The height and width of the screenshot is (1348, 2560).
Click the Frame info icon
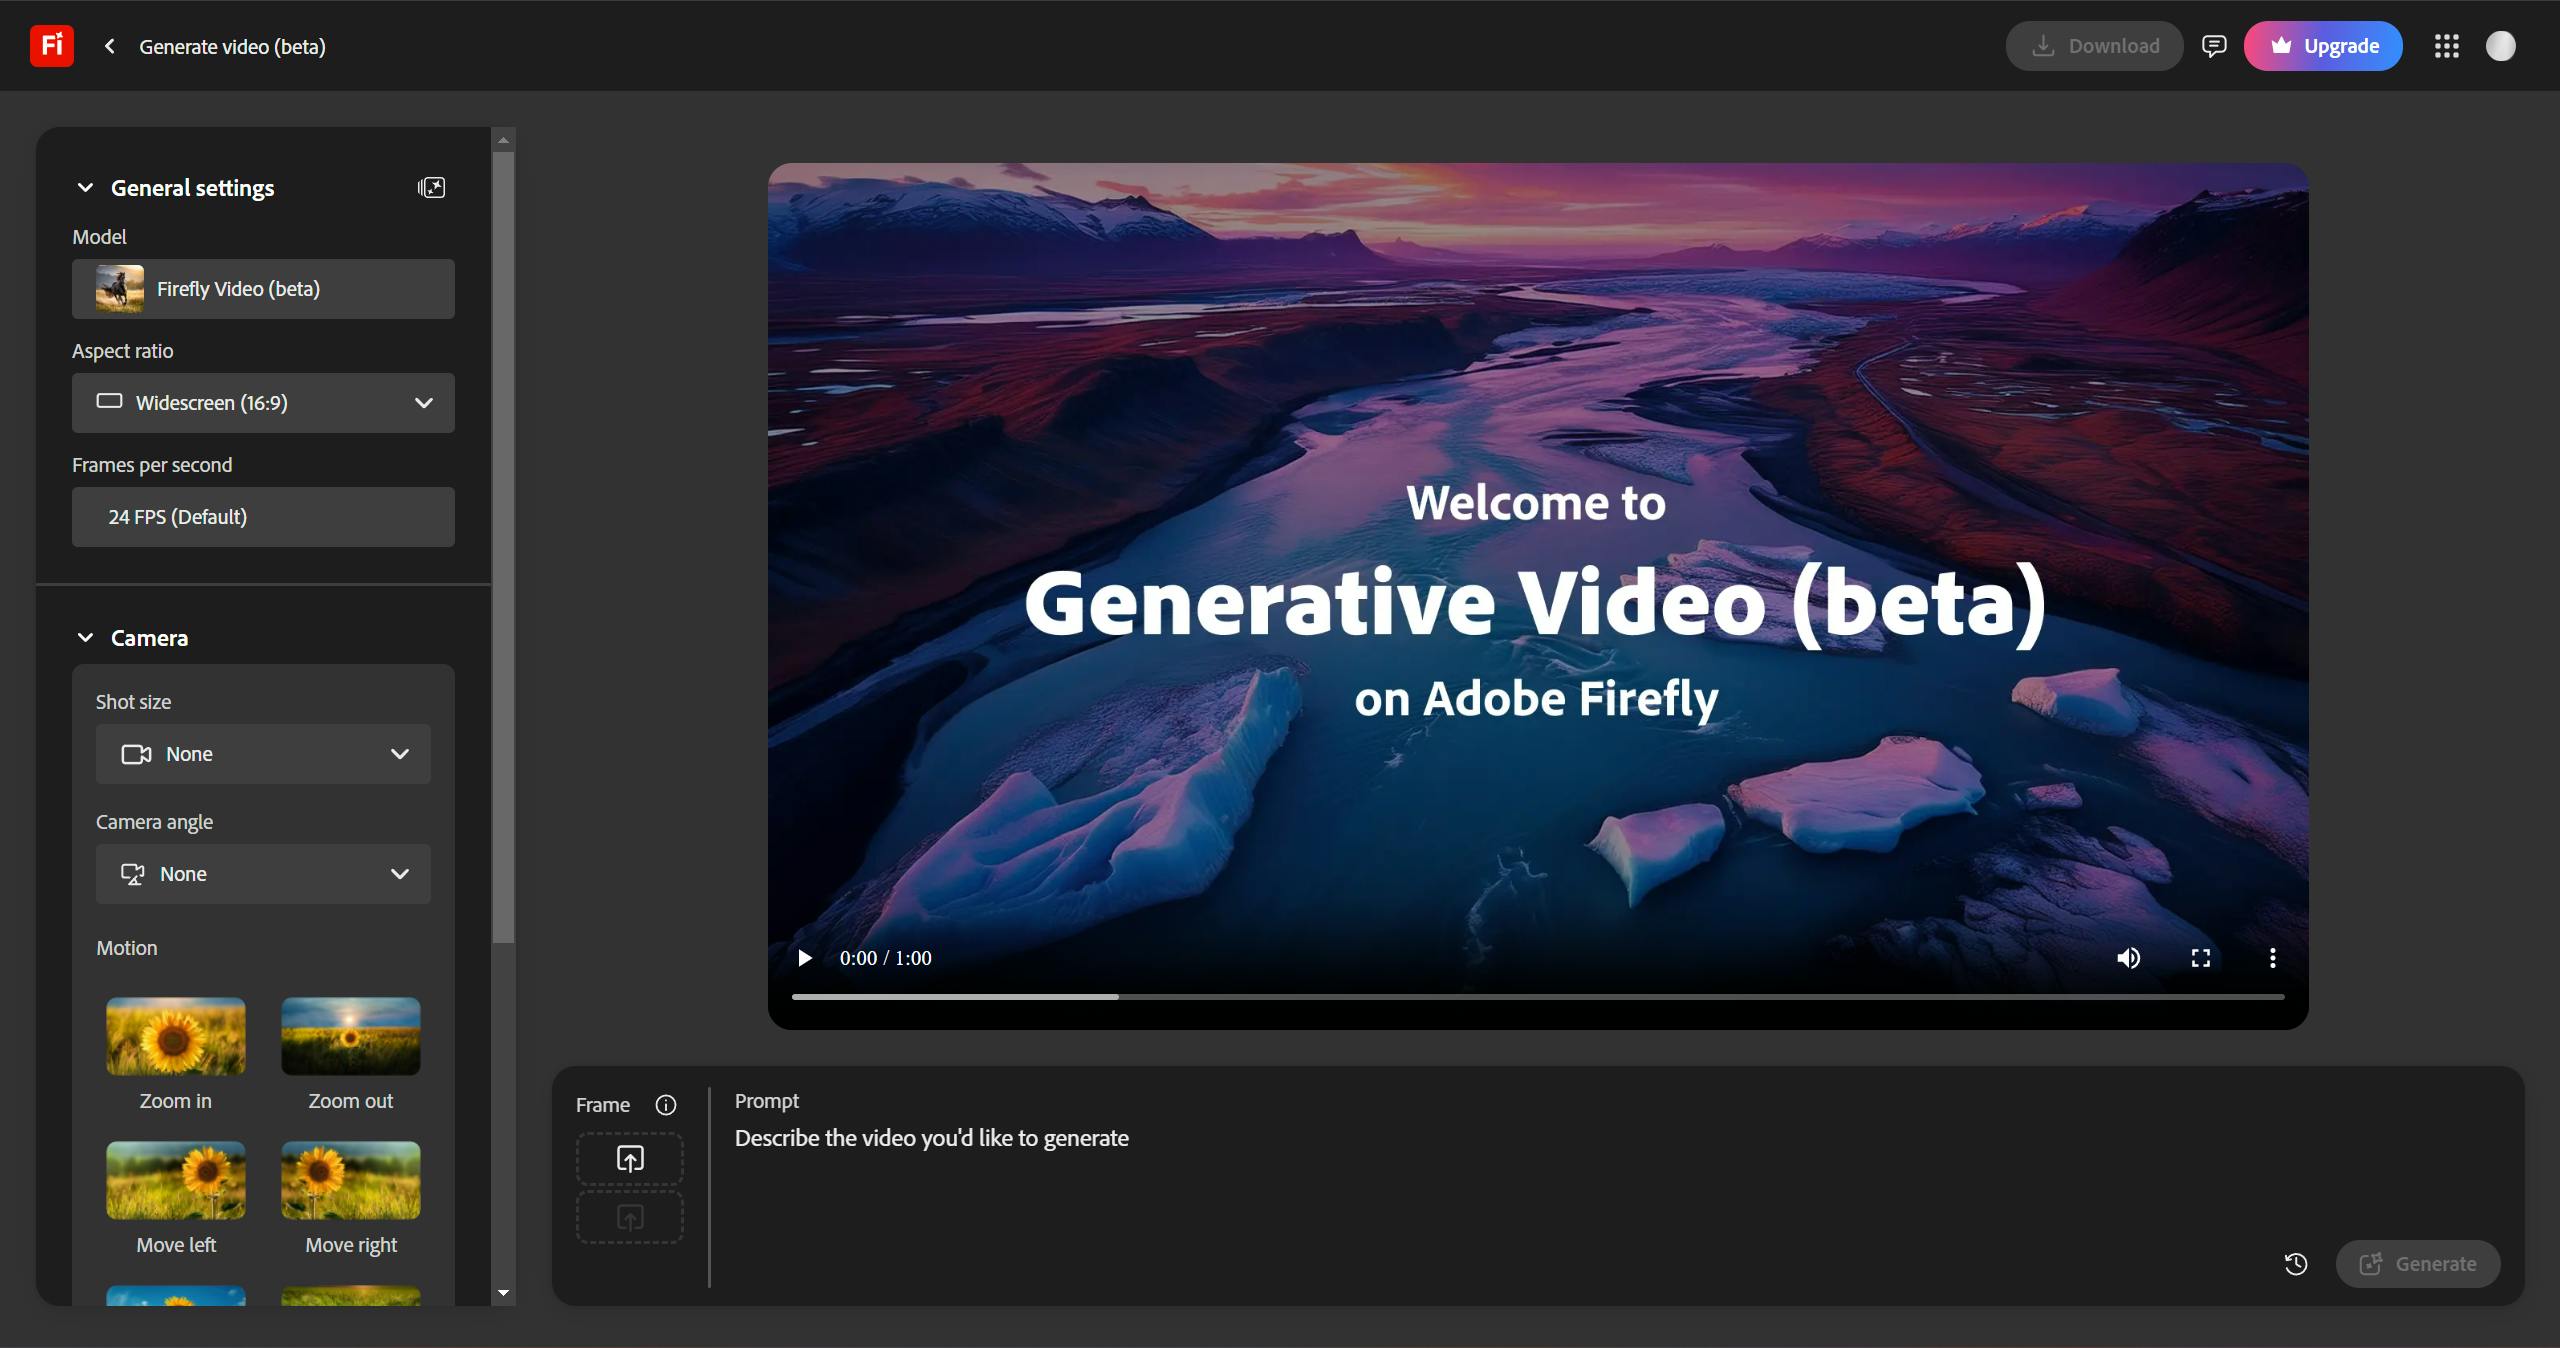(x=666, y=1105)
